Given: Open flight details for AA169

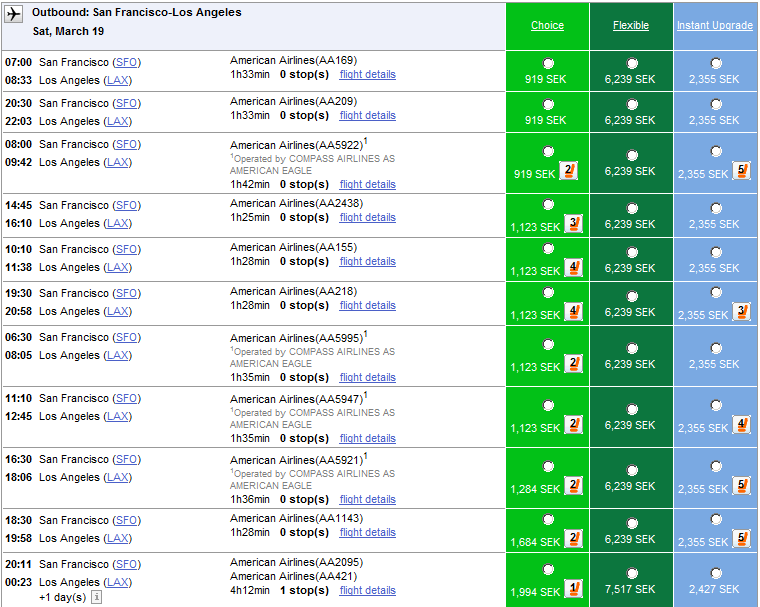Looking at the screenshot, I should [x=367, y=75].
